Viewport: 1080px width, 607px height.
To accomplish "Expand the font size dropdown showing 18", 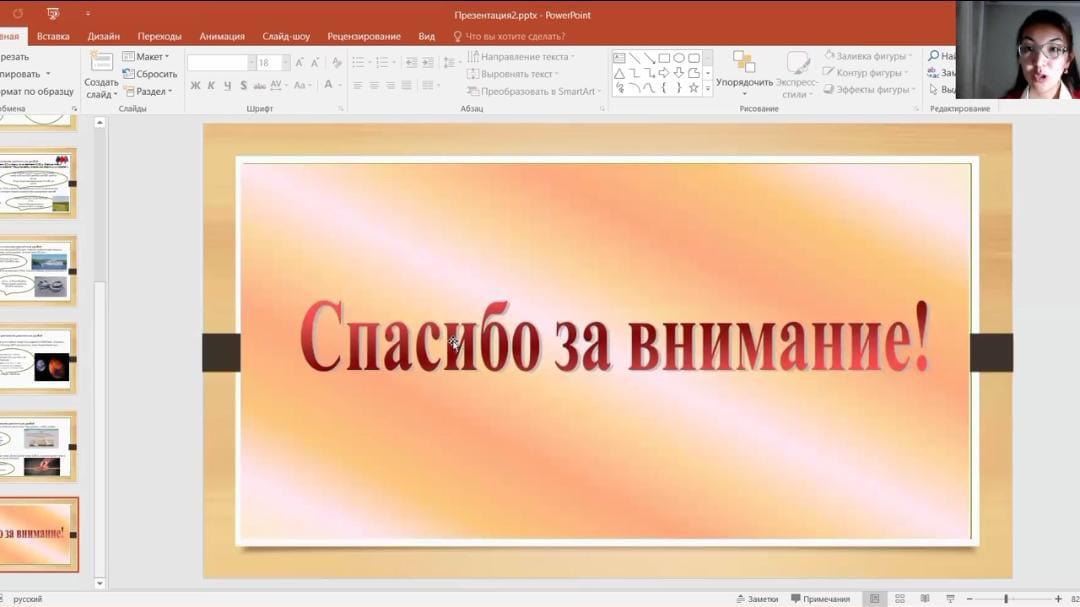I will click(285, 63).
